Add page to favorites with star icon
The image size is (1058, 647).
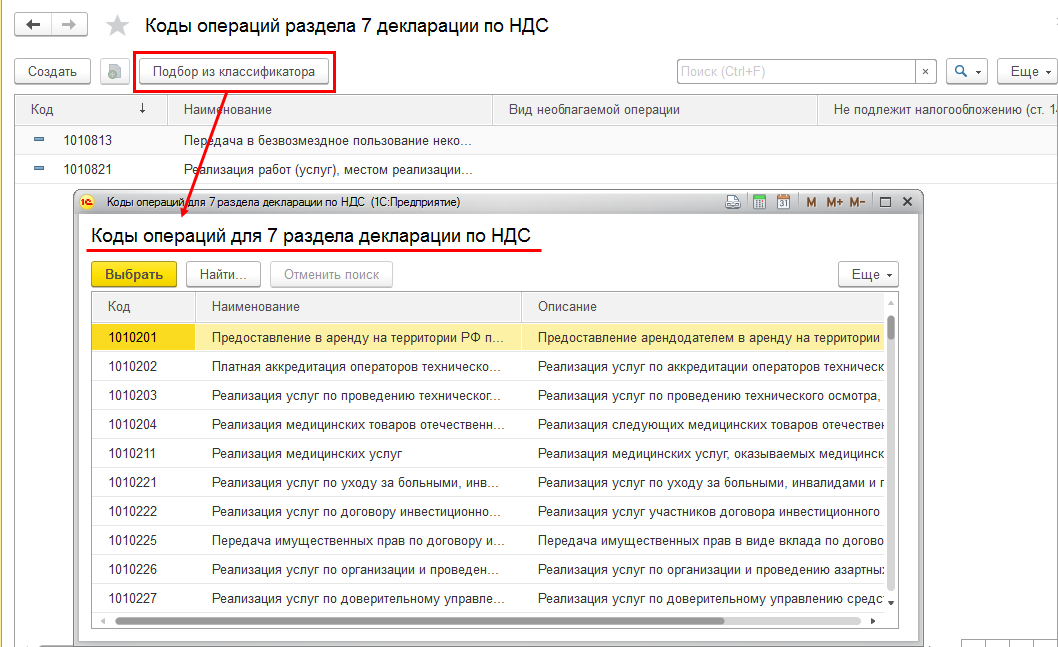click(117, 26)
